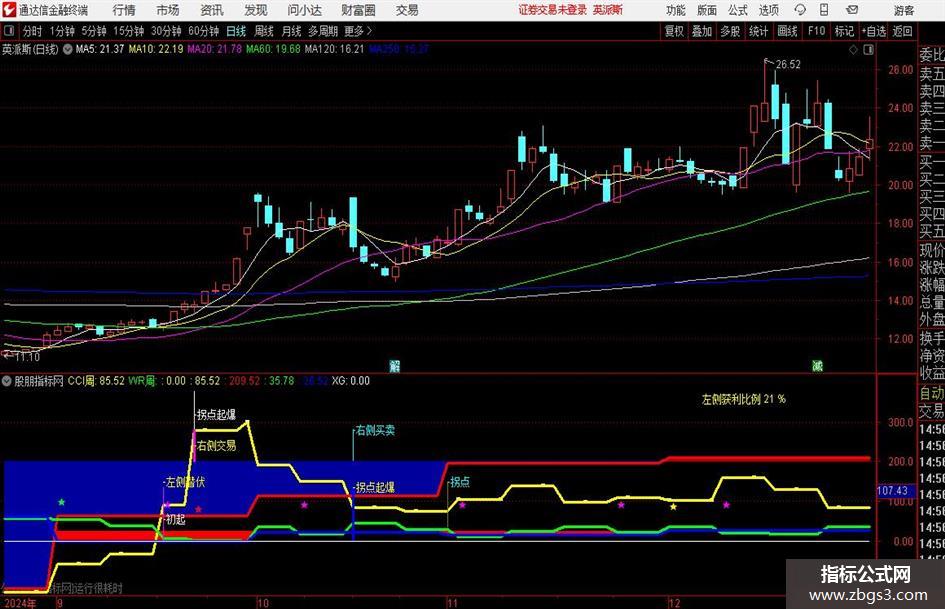
Task: Click the 26.52 high price label
Action: [x=788, y=65]
